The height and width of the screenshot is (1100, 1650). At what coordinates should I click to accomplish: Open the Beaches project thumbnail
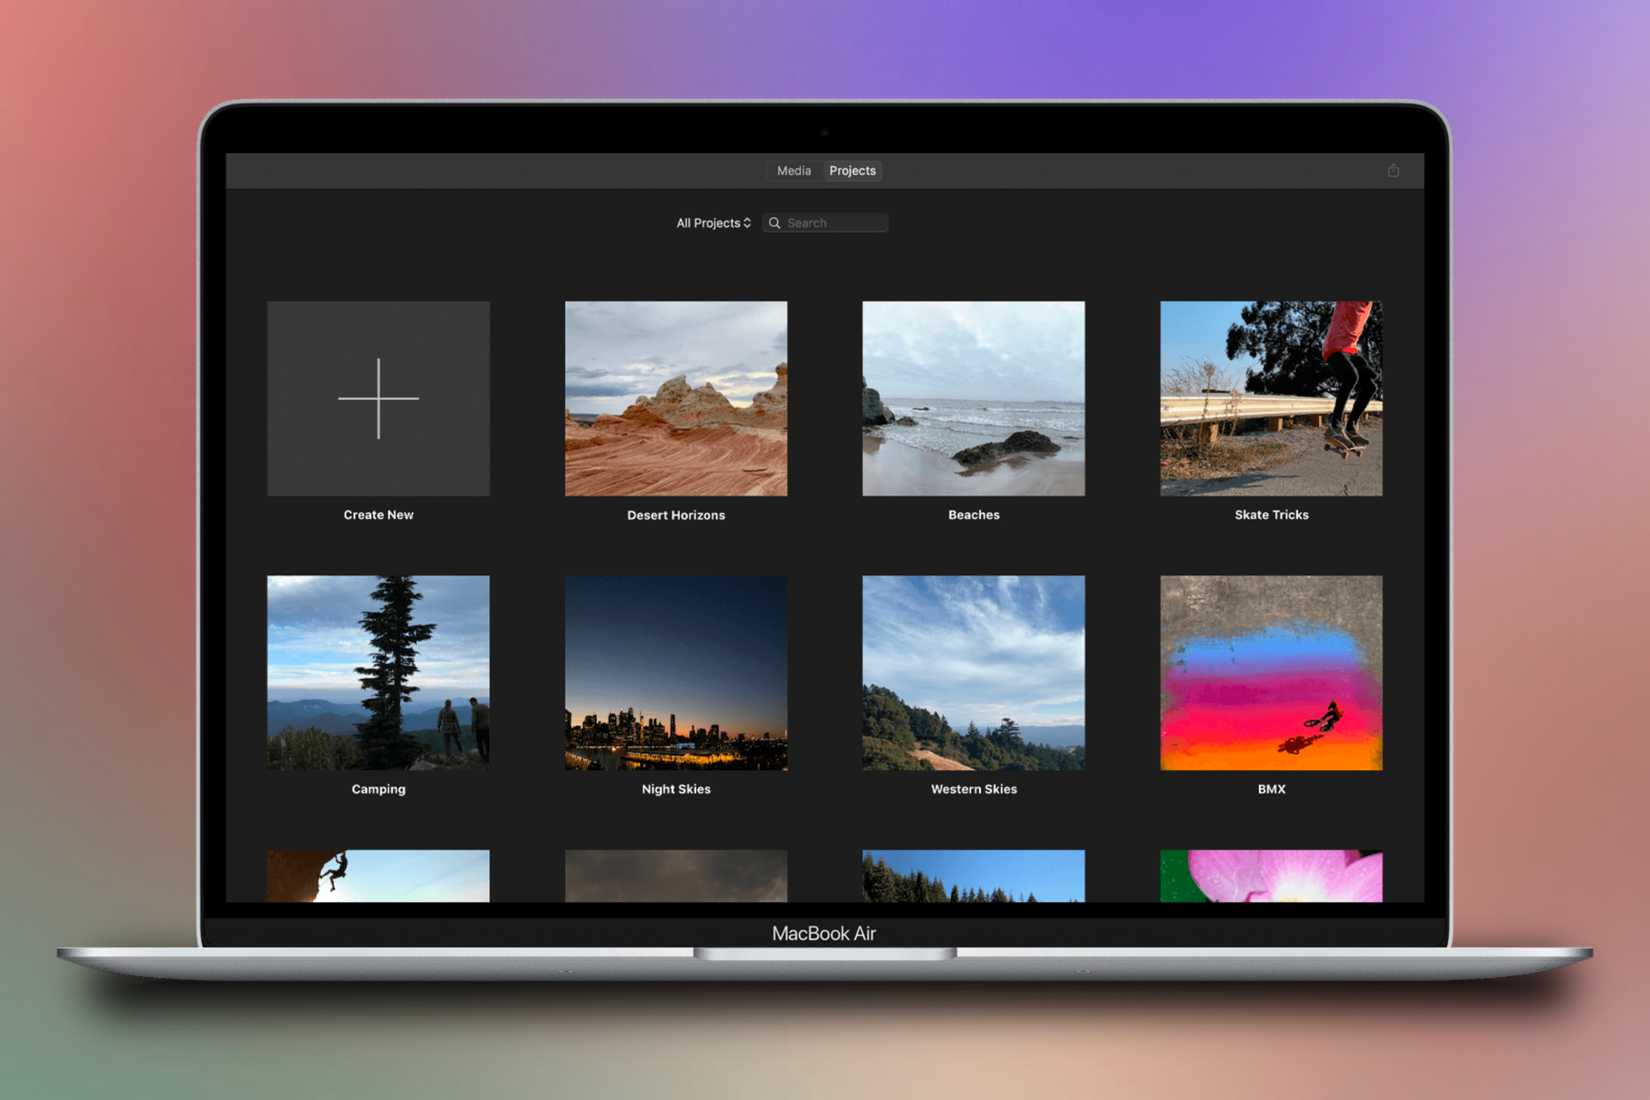point(973,398)
